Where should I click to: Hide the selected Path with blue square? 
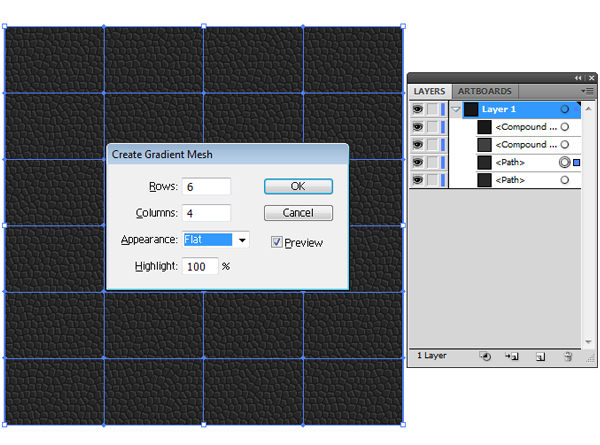[418, 162]
